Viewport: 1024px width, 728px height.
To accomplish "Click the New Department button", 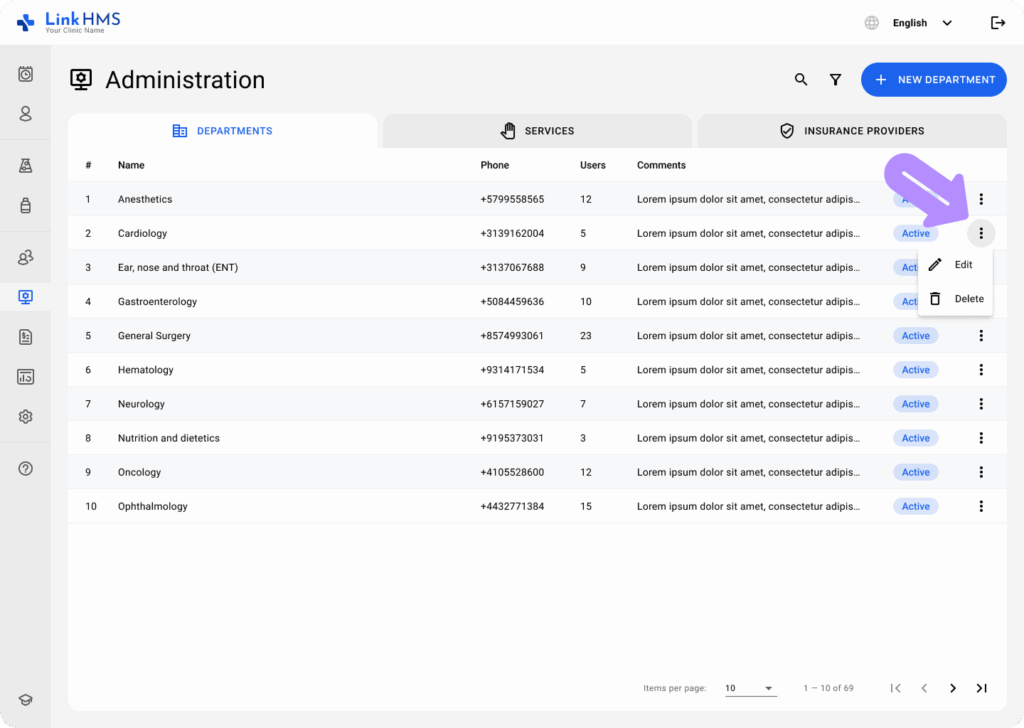I will [x=934, y=80].
